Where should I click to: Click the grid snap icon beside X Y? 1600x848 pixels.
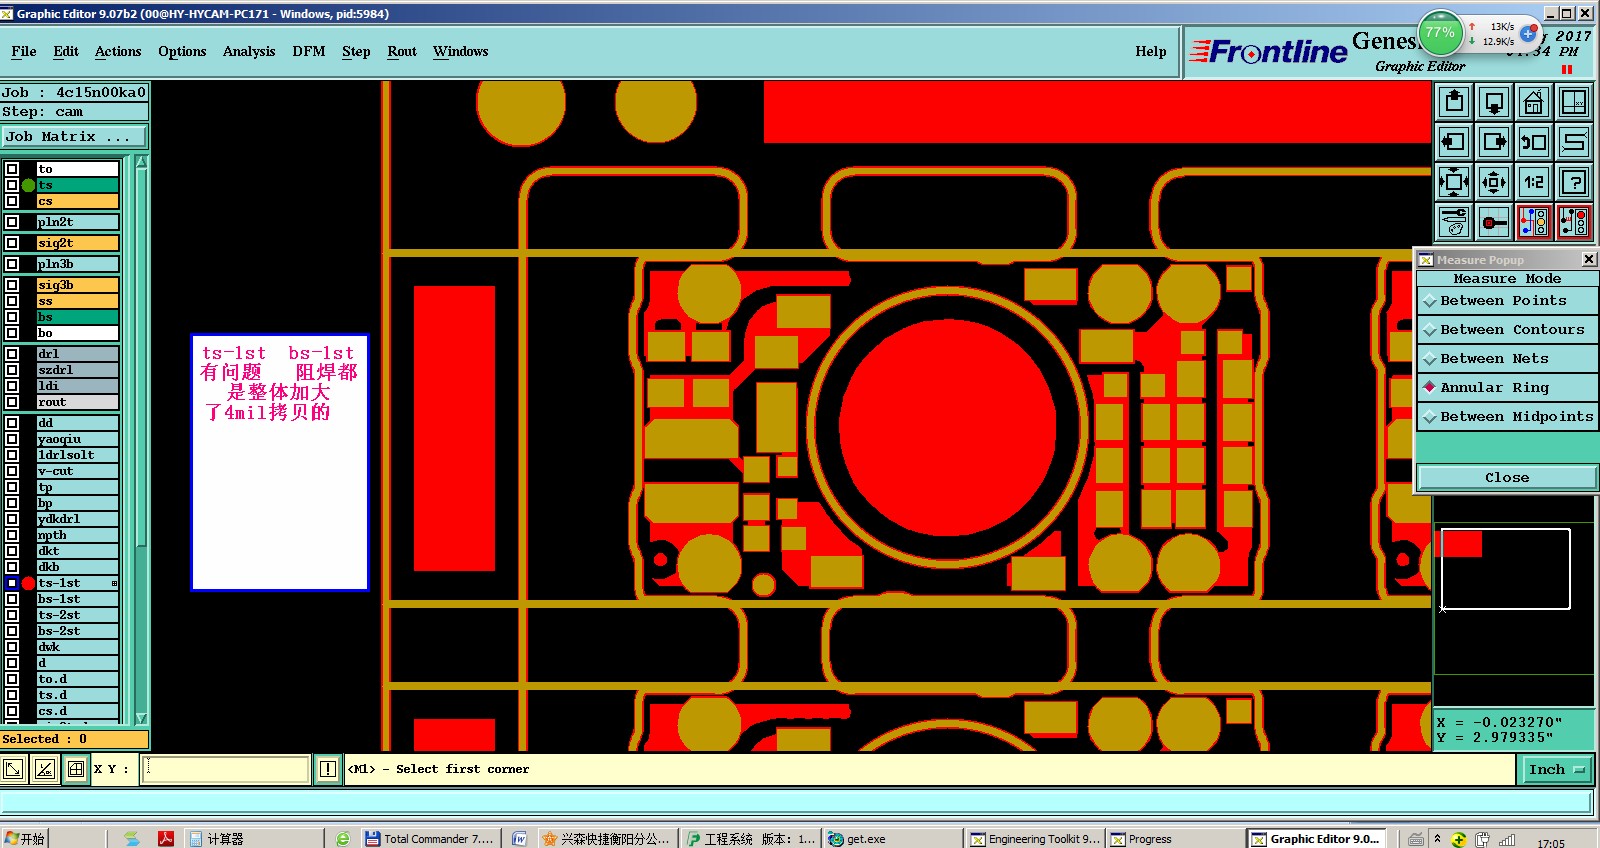point(75,769)
